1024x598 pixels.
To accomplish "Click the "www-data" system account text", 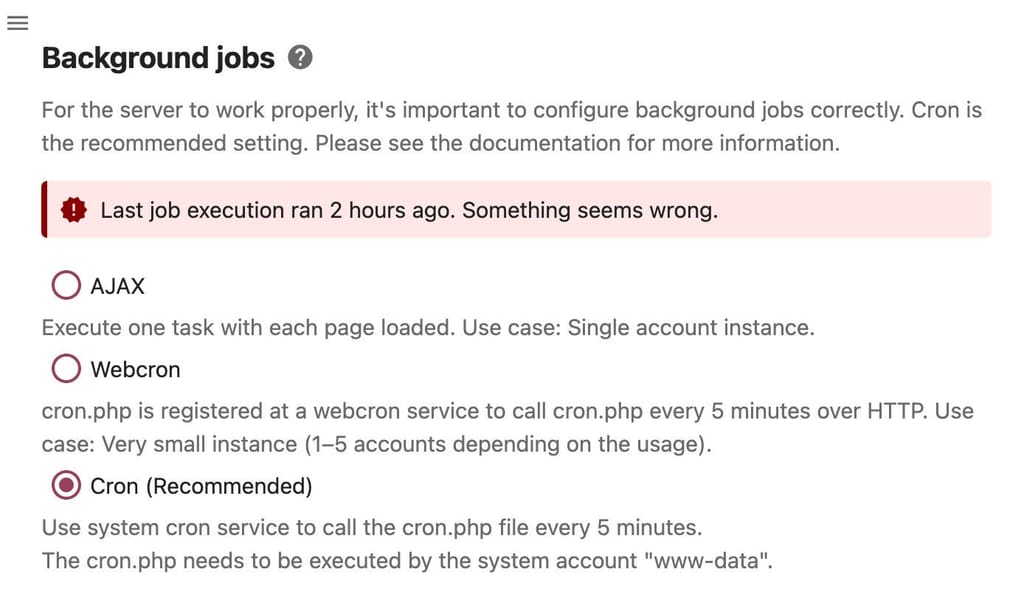I will click(x=710, y=561).
